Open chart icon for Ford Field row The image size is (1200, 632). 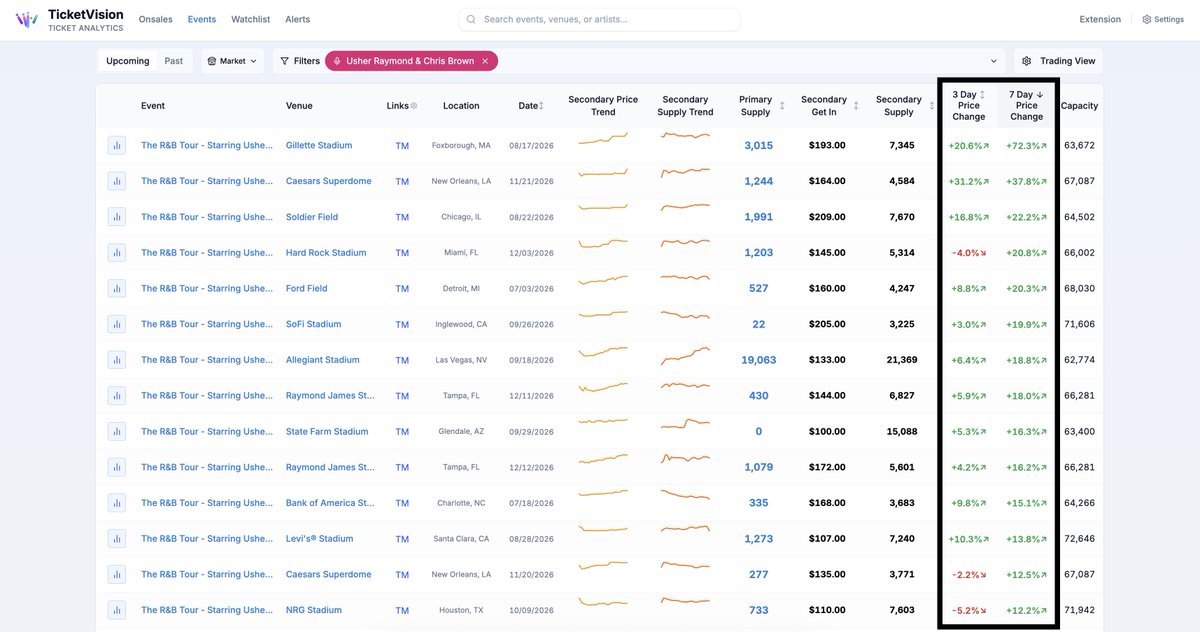click(x=117, y=288)
